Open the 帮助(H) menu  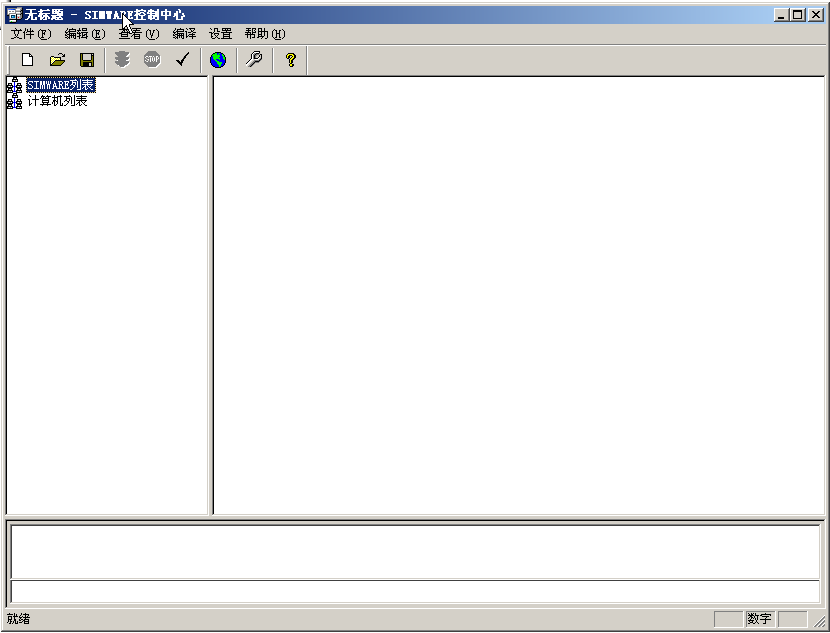point(264,34)
